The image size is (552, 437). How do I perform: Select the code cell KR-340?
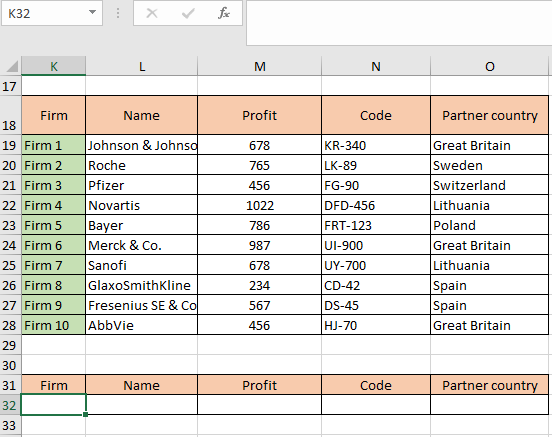[x=376, y=145]
